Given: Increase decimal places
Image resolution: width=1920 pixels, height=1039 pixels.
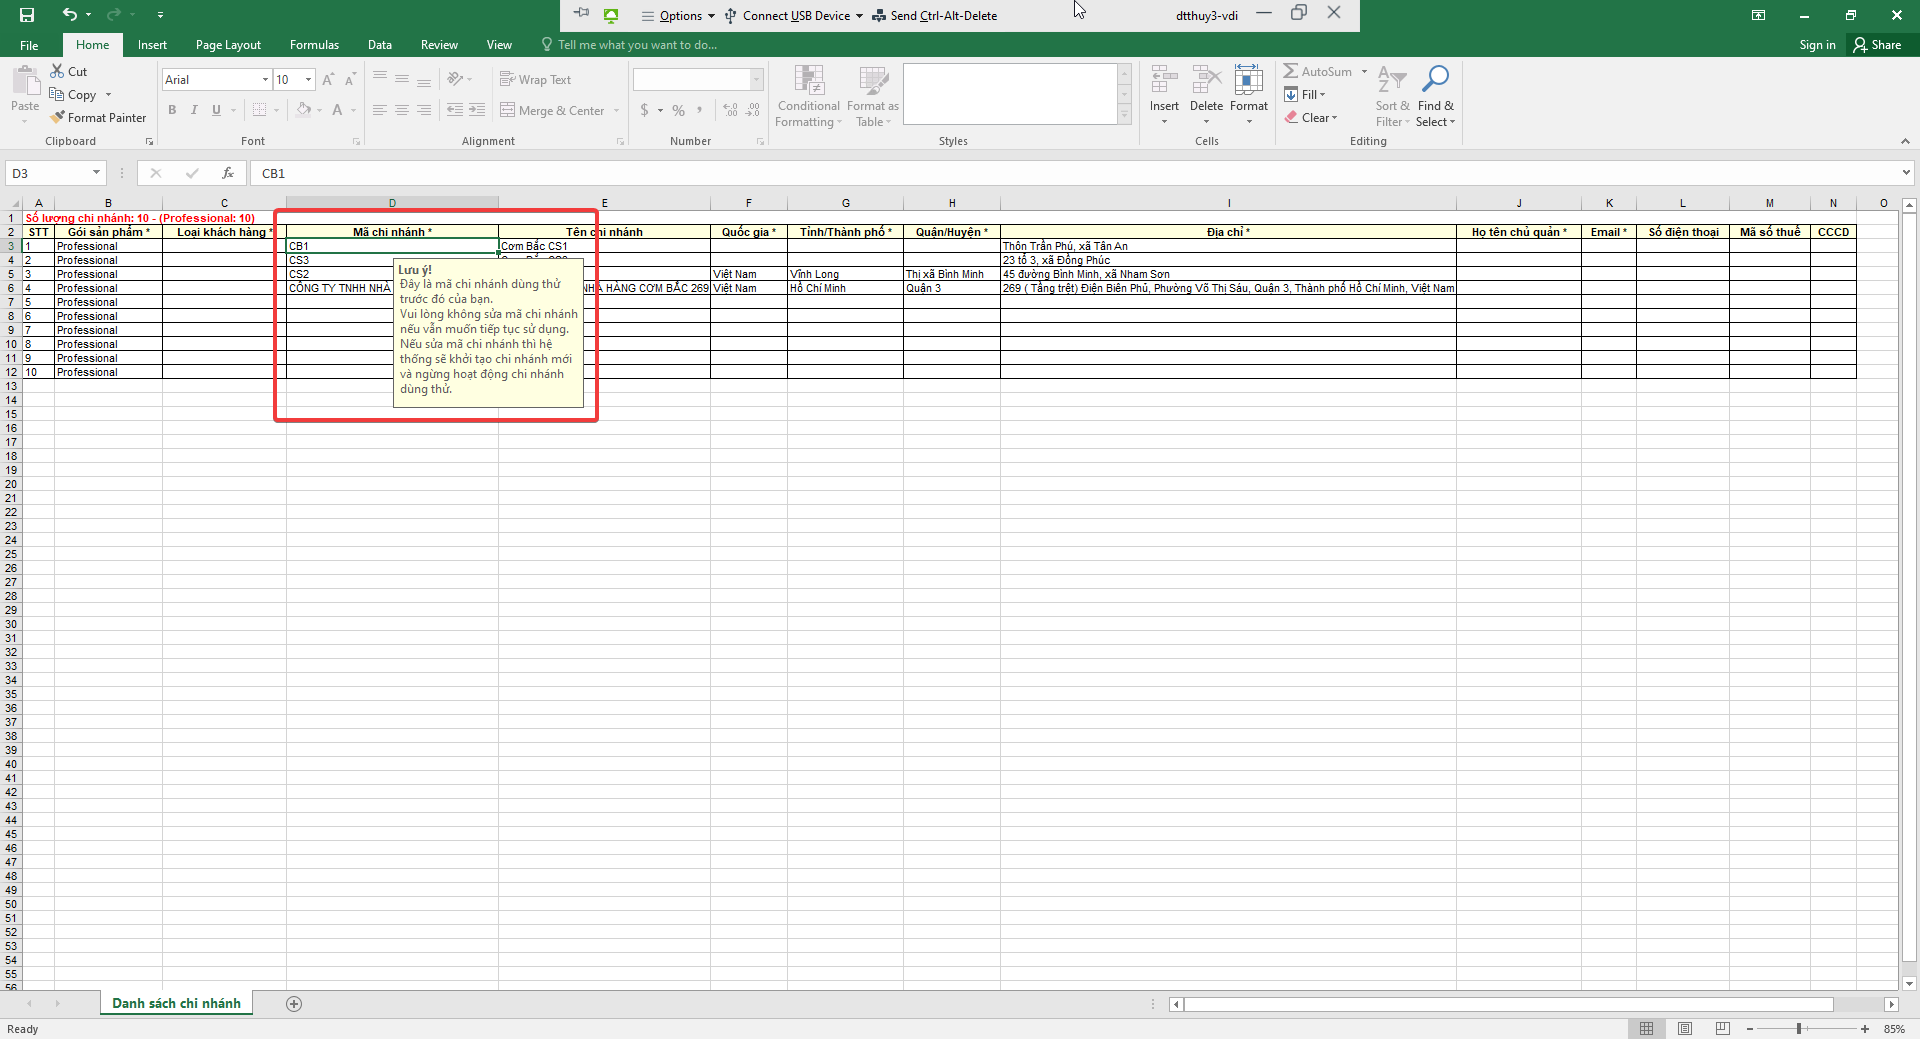Looking at the screenshot, I should (730, 110).
